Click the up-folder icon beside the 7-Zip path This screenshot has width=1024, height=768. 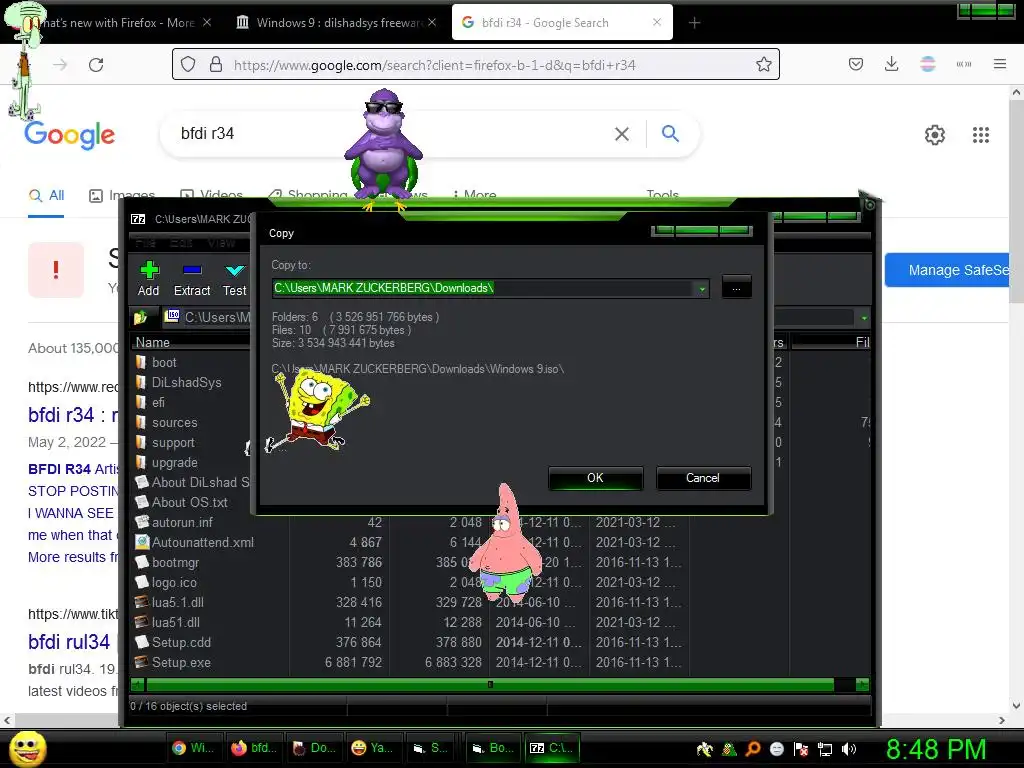[140, 317]
